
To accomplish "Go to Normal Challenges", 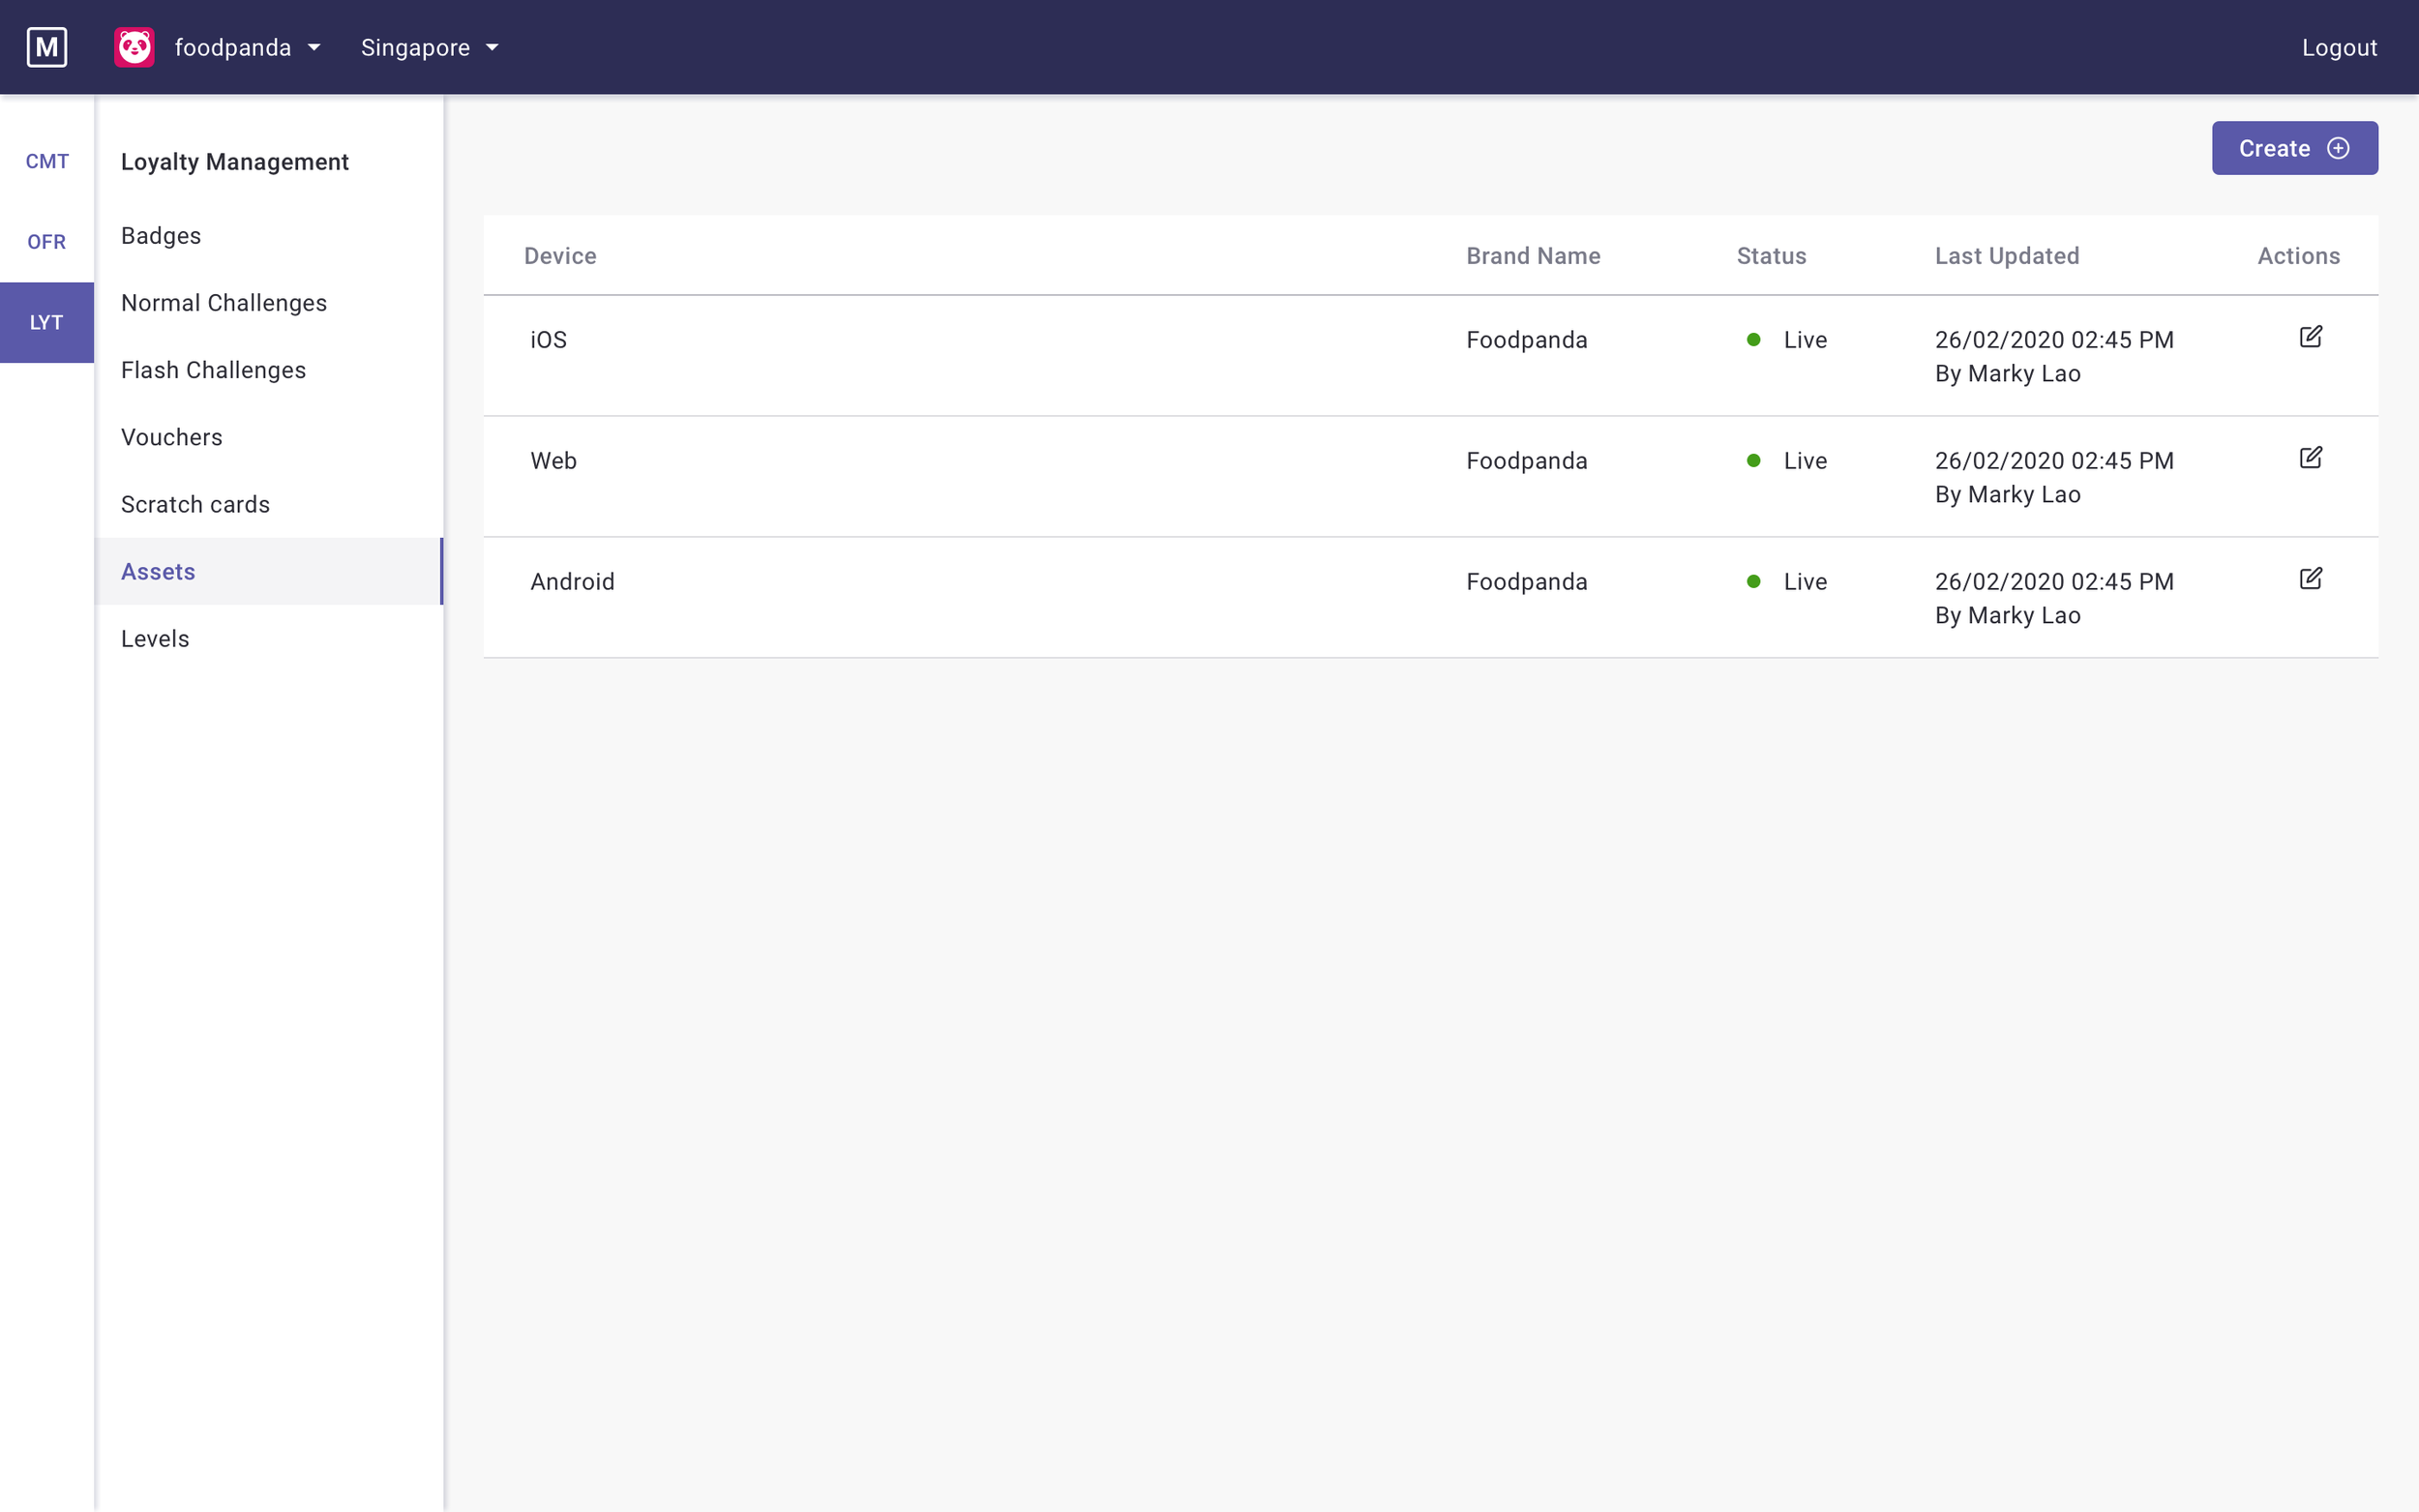I will click(x=224, y=303).
